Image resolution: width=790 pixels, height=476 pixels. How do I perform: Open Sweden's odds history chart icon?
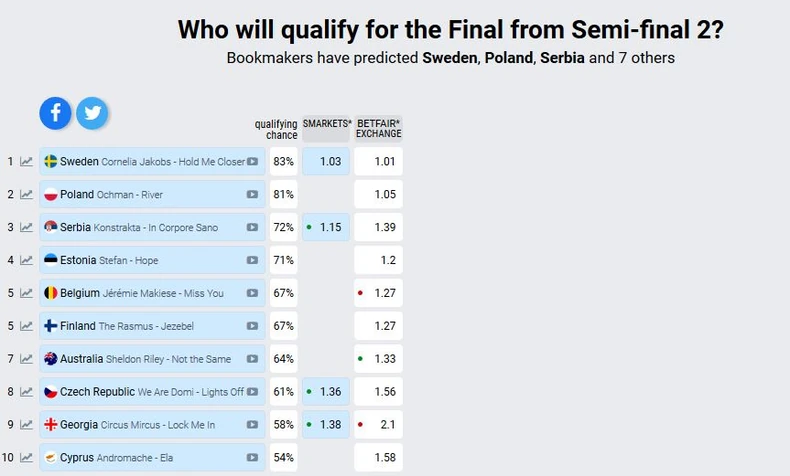[27, 162]
